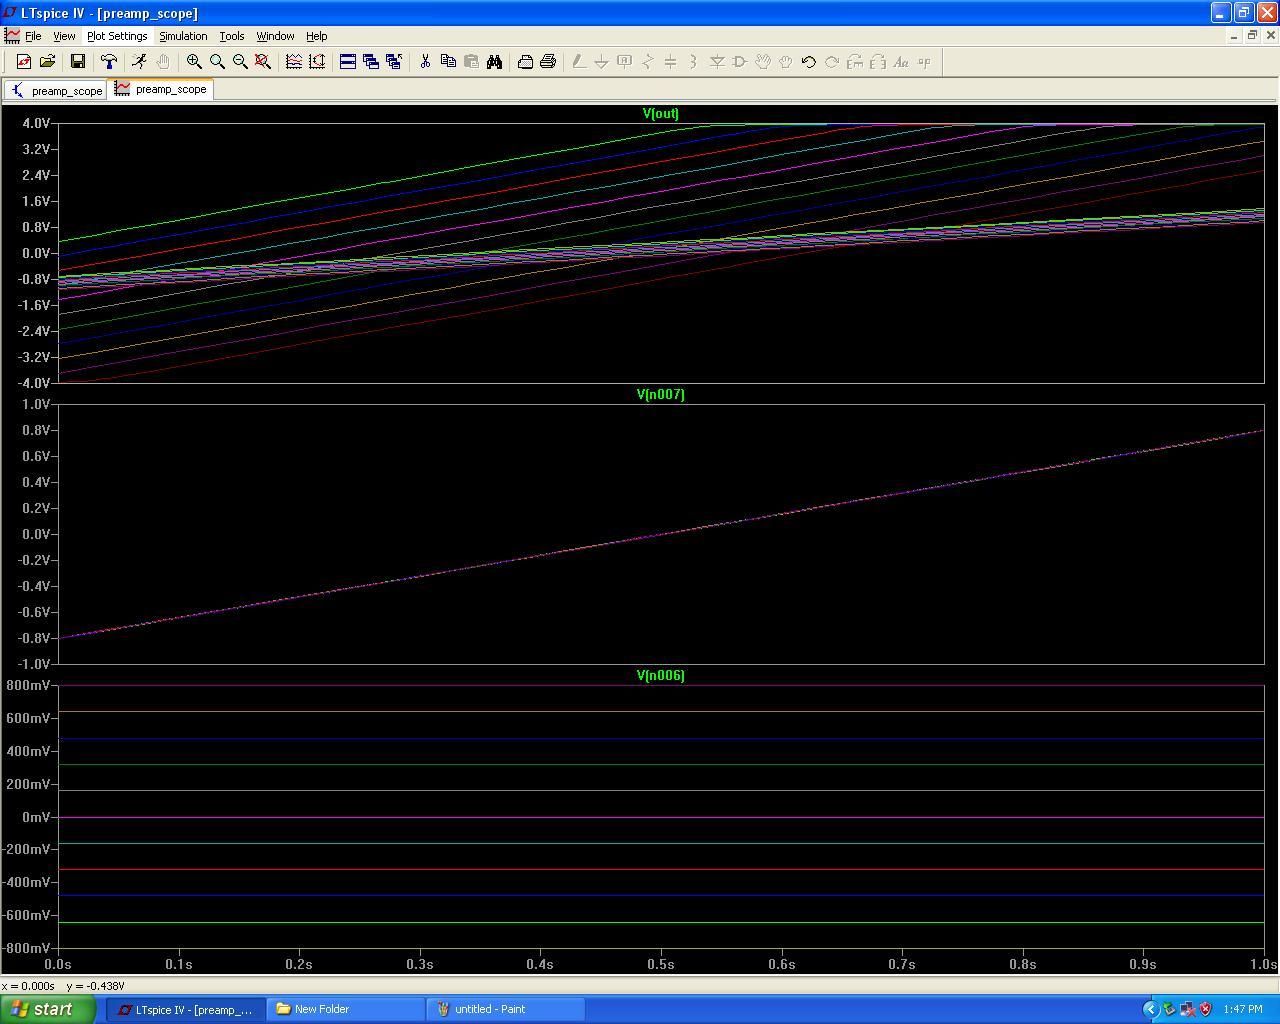
Task: Click the Print printer icon
Action: tap(548, 62)
